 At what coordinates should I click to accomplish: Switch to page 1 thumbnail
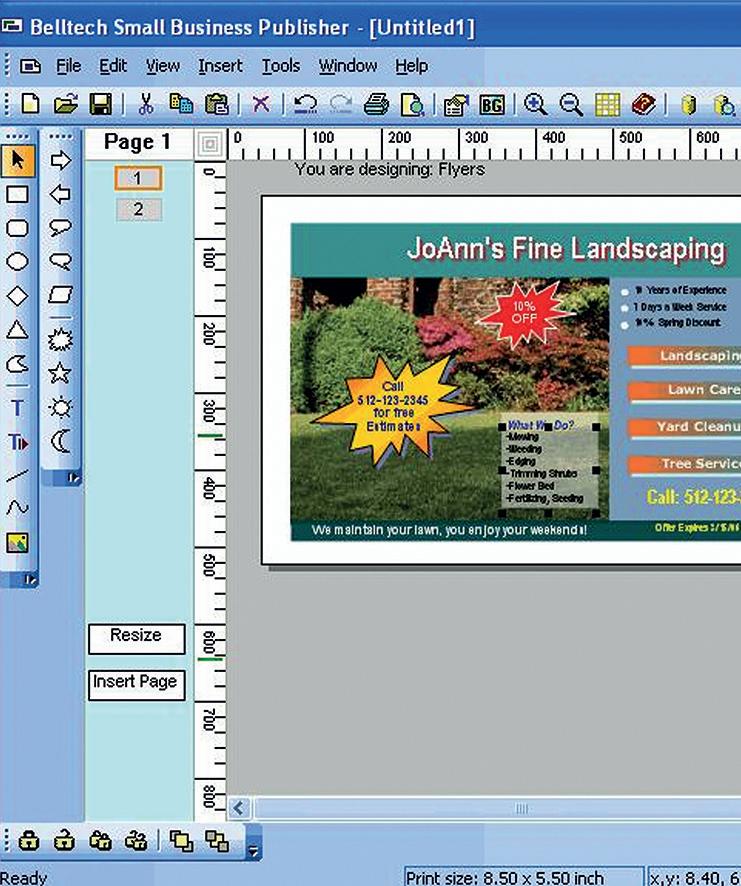(138, 179)
